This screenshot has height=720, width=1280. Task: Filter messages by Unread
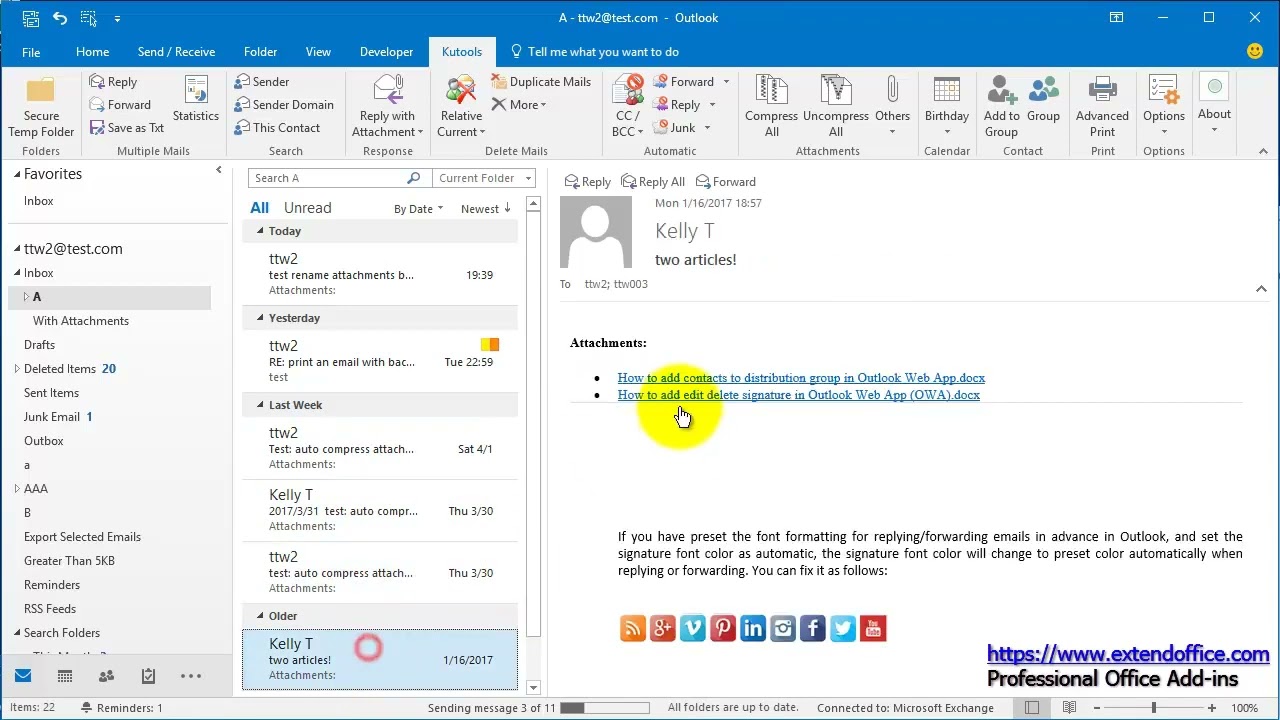click(x=307, y=208)
